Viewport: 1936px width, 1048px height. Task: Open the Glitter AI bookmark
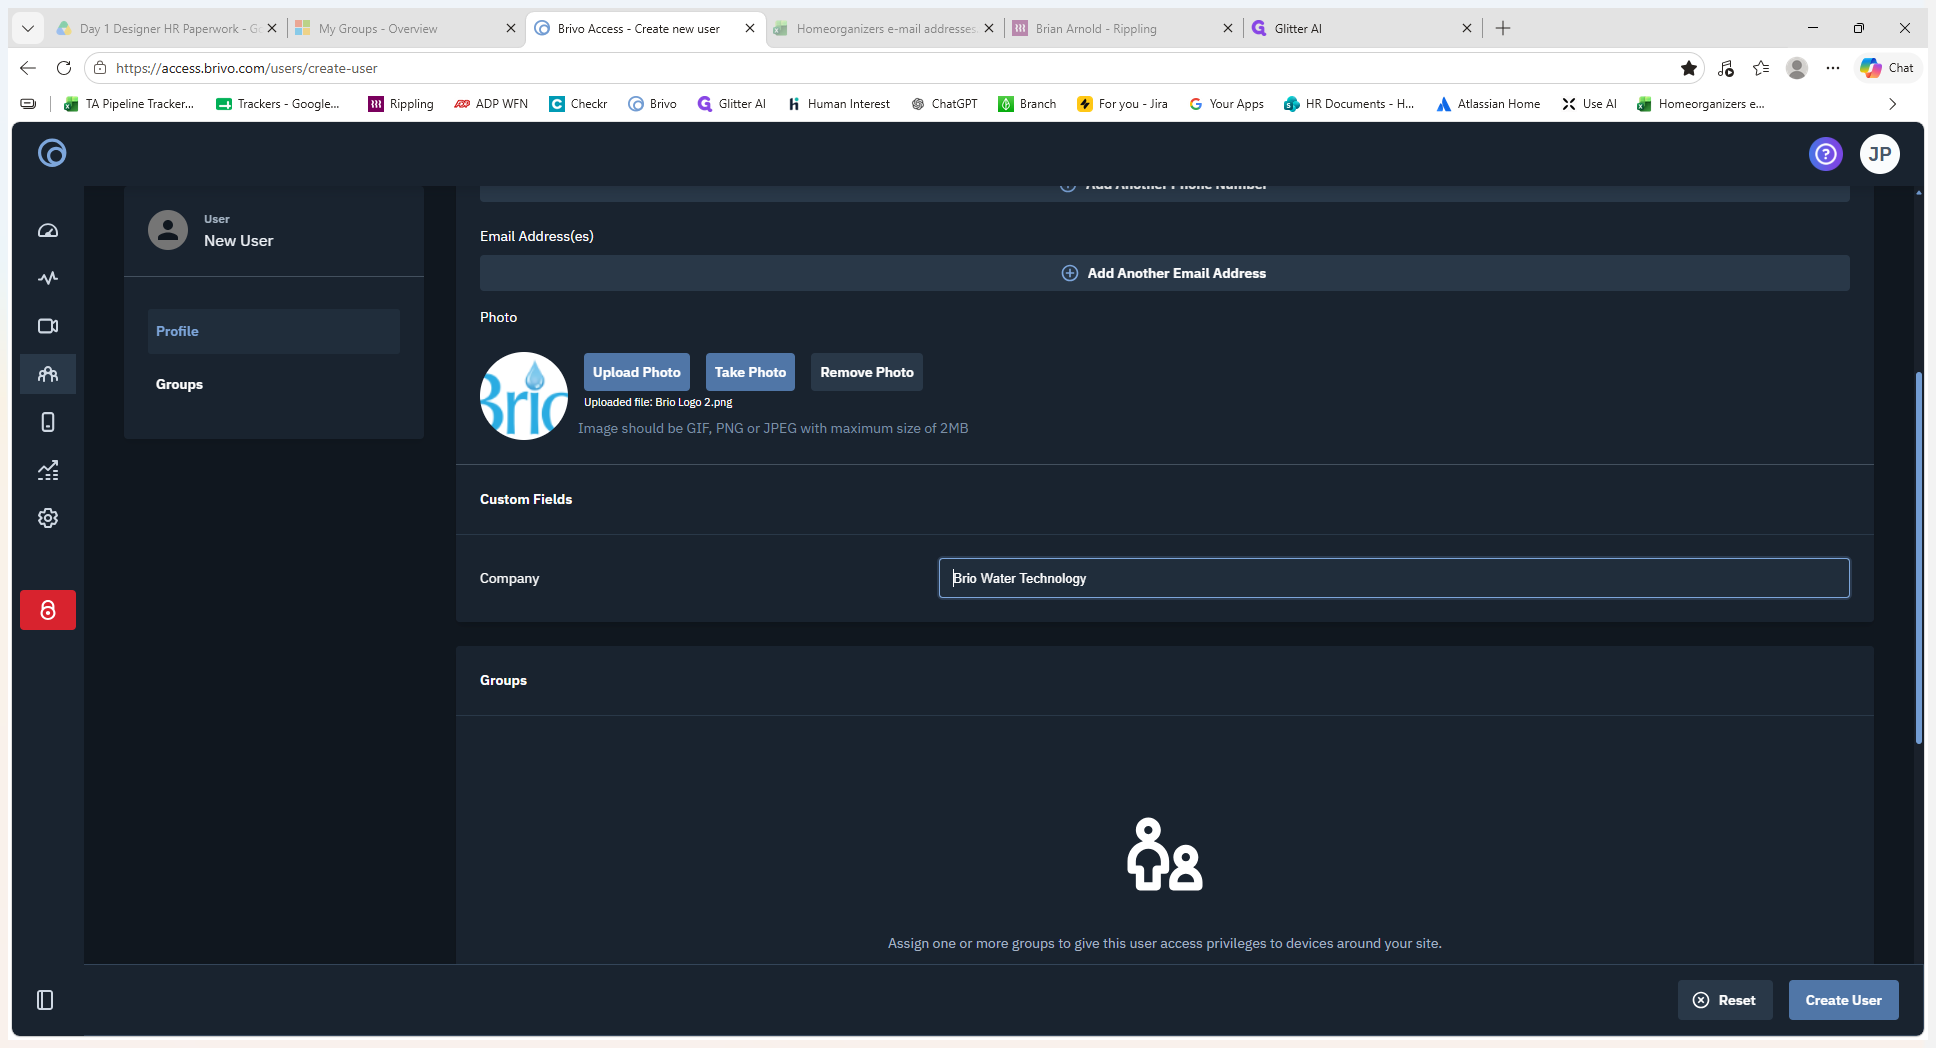pos(731,104)
